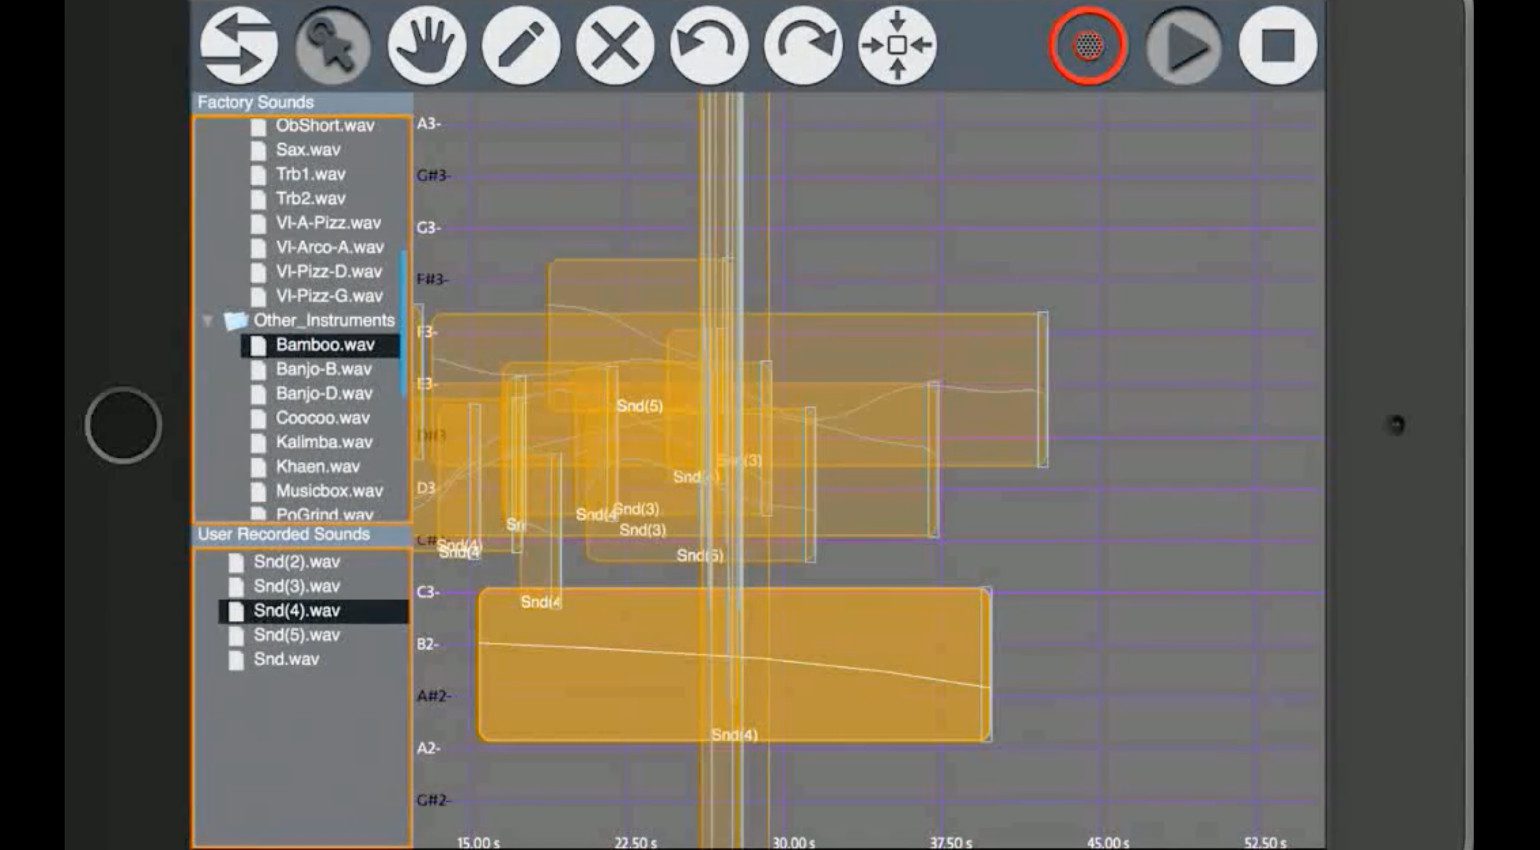Select Banjo-D.wav sound
Image resolution: width=1540 pixels, height=850 pixels.
point(324,393)
